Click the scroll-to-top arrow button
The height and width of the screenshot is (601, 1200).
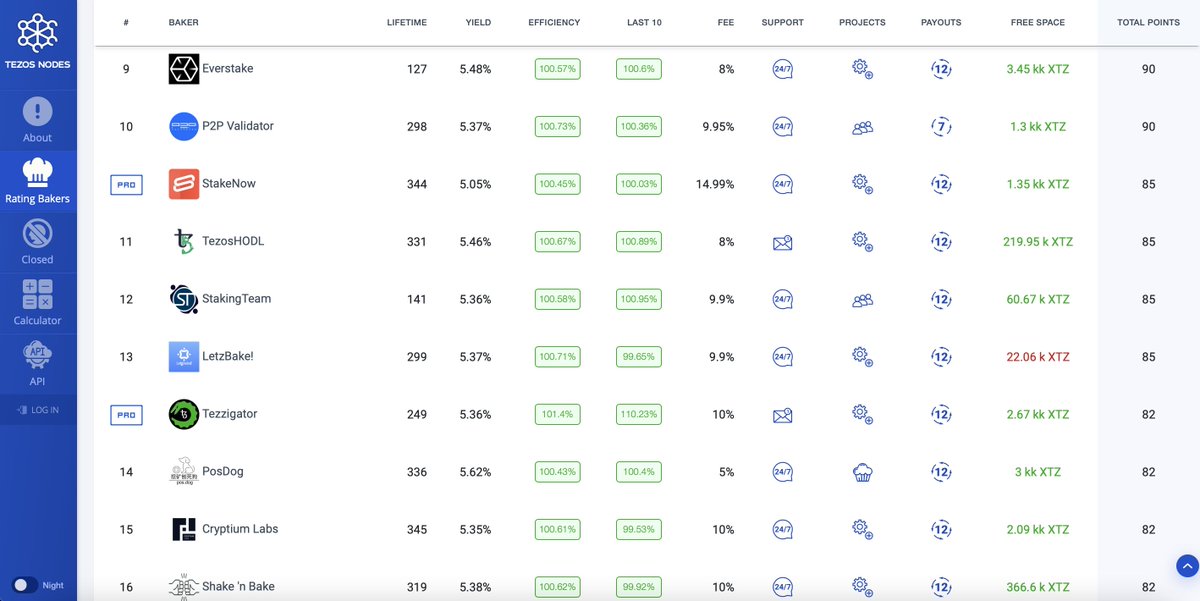tap(1187, 565)
